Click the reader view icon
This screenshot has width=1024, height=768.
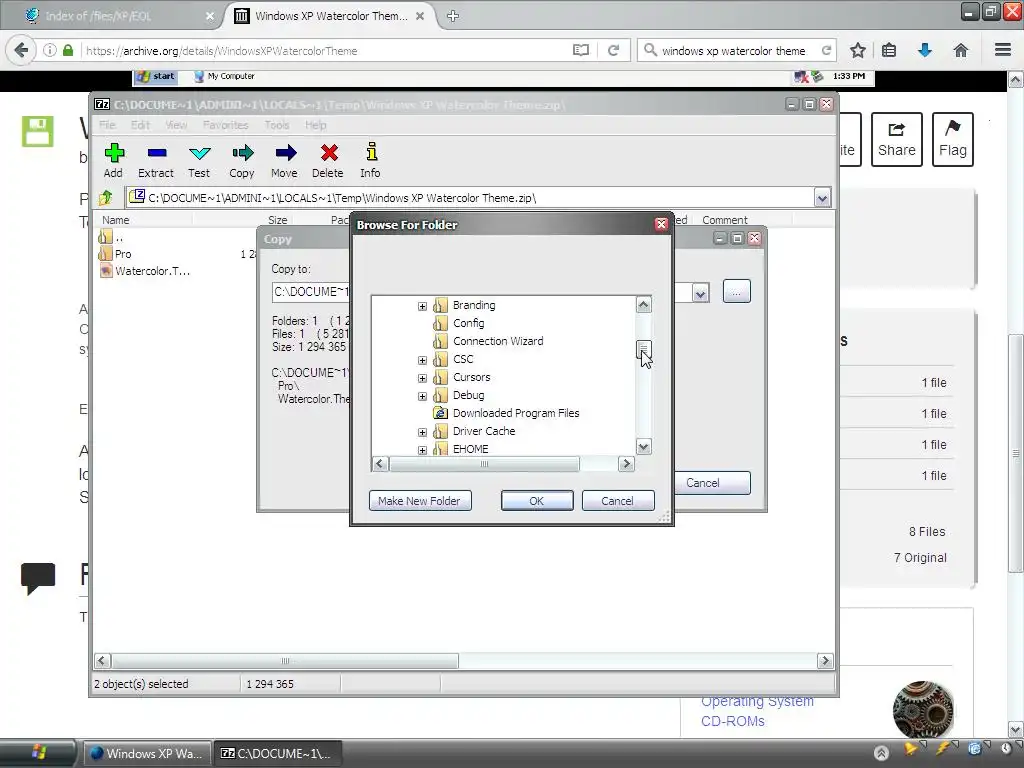(581, 50)
